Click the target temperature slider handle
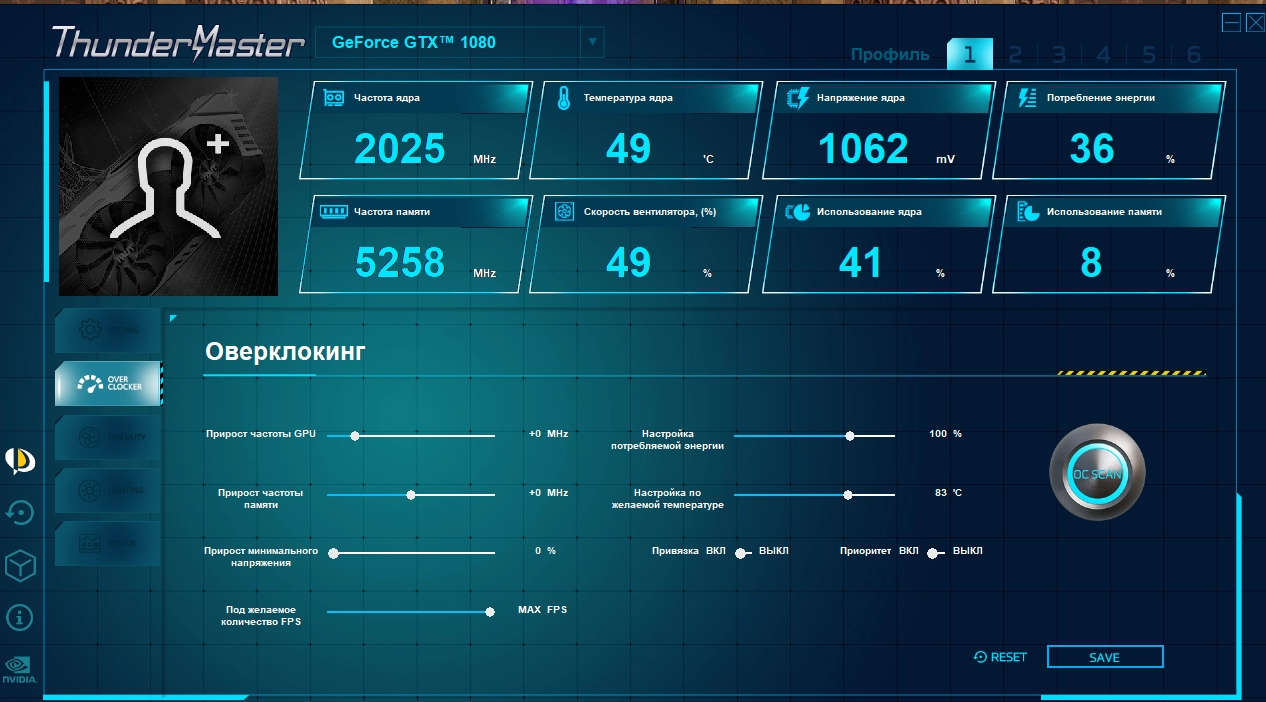The width and height of the screenshot is (1266, 702). [848, 495]
